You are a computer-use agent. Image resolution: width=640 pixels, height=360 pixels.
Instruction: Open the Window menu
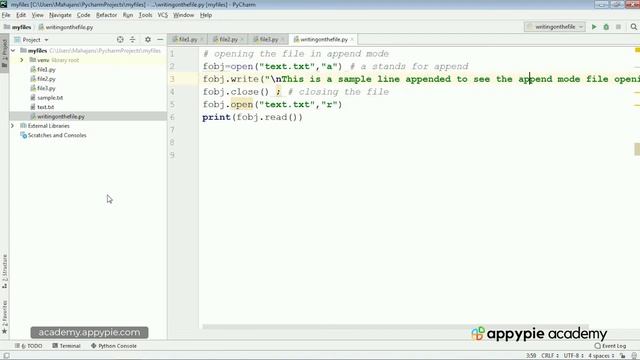pyautogui.click(x=183, y=15)
